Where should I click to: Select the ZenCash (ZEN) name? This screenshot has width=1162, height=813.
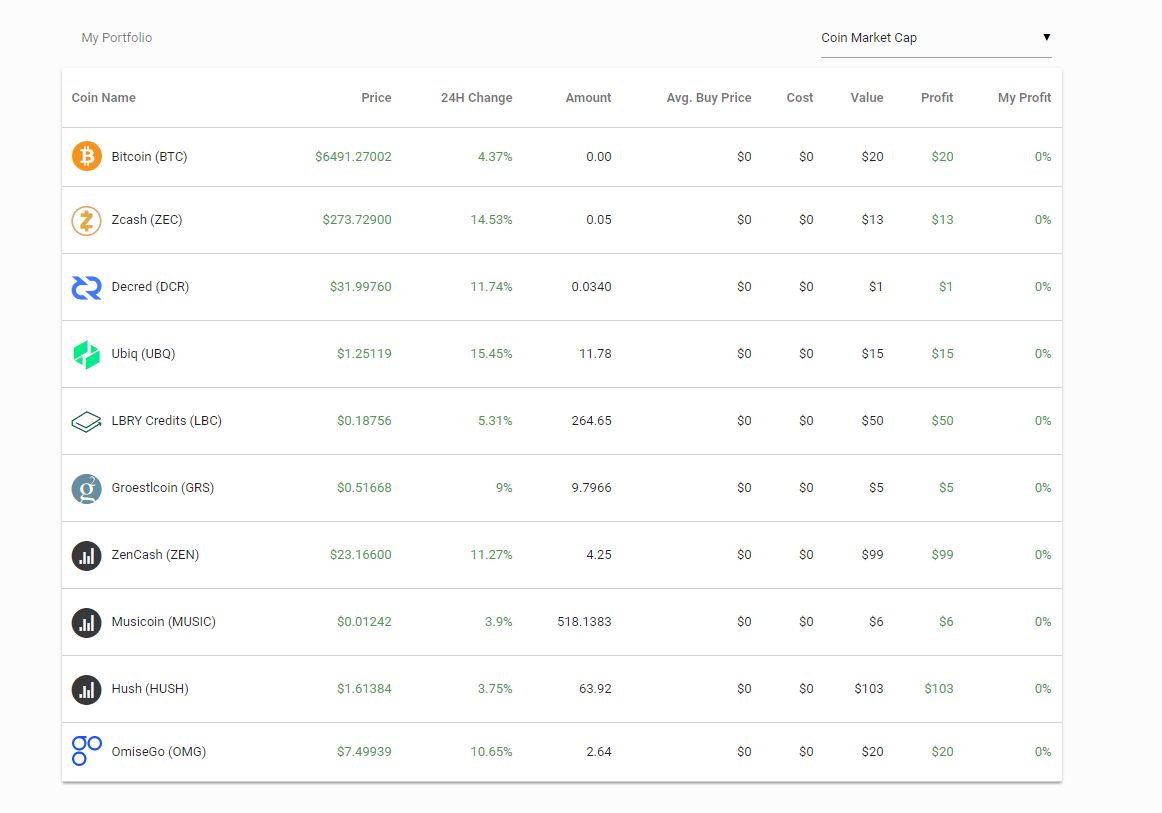pos(156,554)
